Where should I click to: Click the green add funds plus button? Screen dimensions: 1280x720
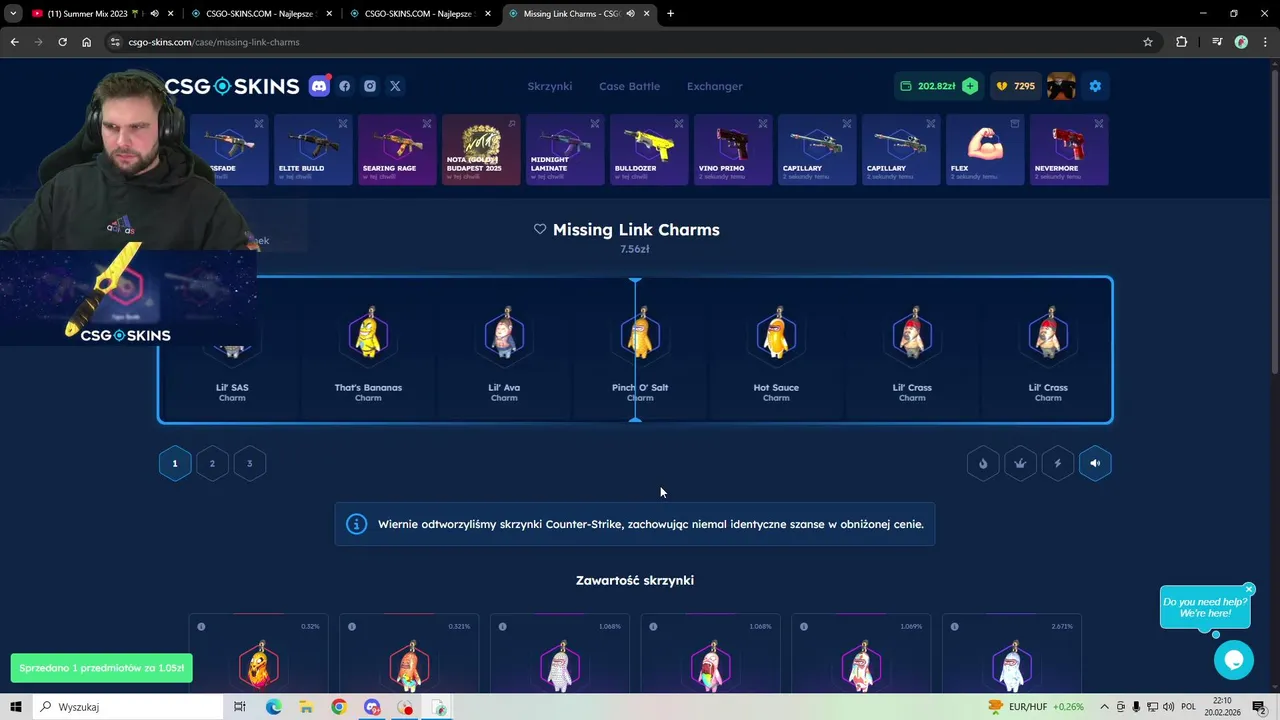970,86
